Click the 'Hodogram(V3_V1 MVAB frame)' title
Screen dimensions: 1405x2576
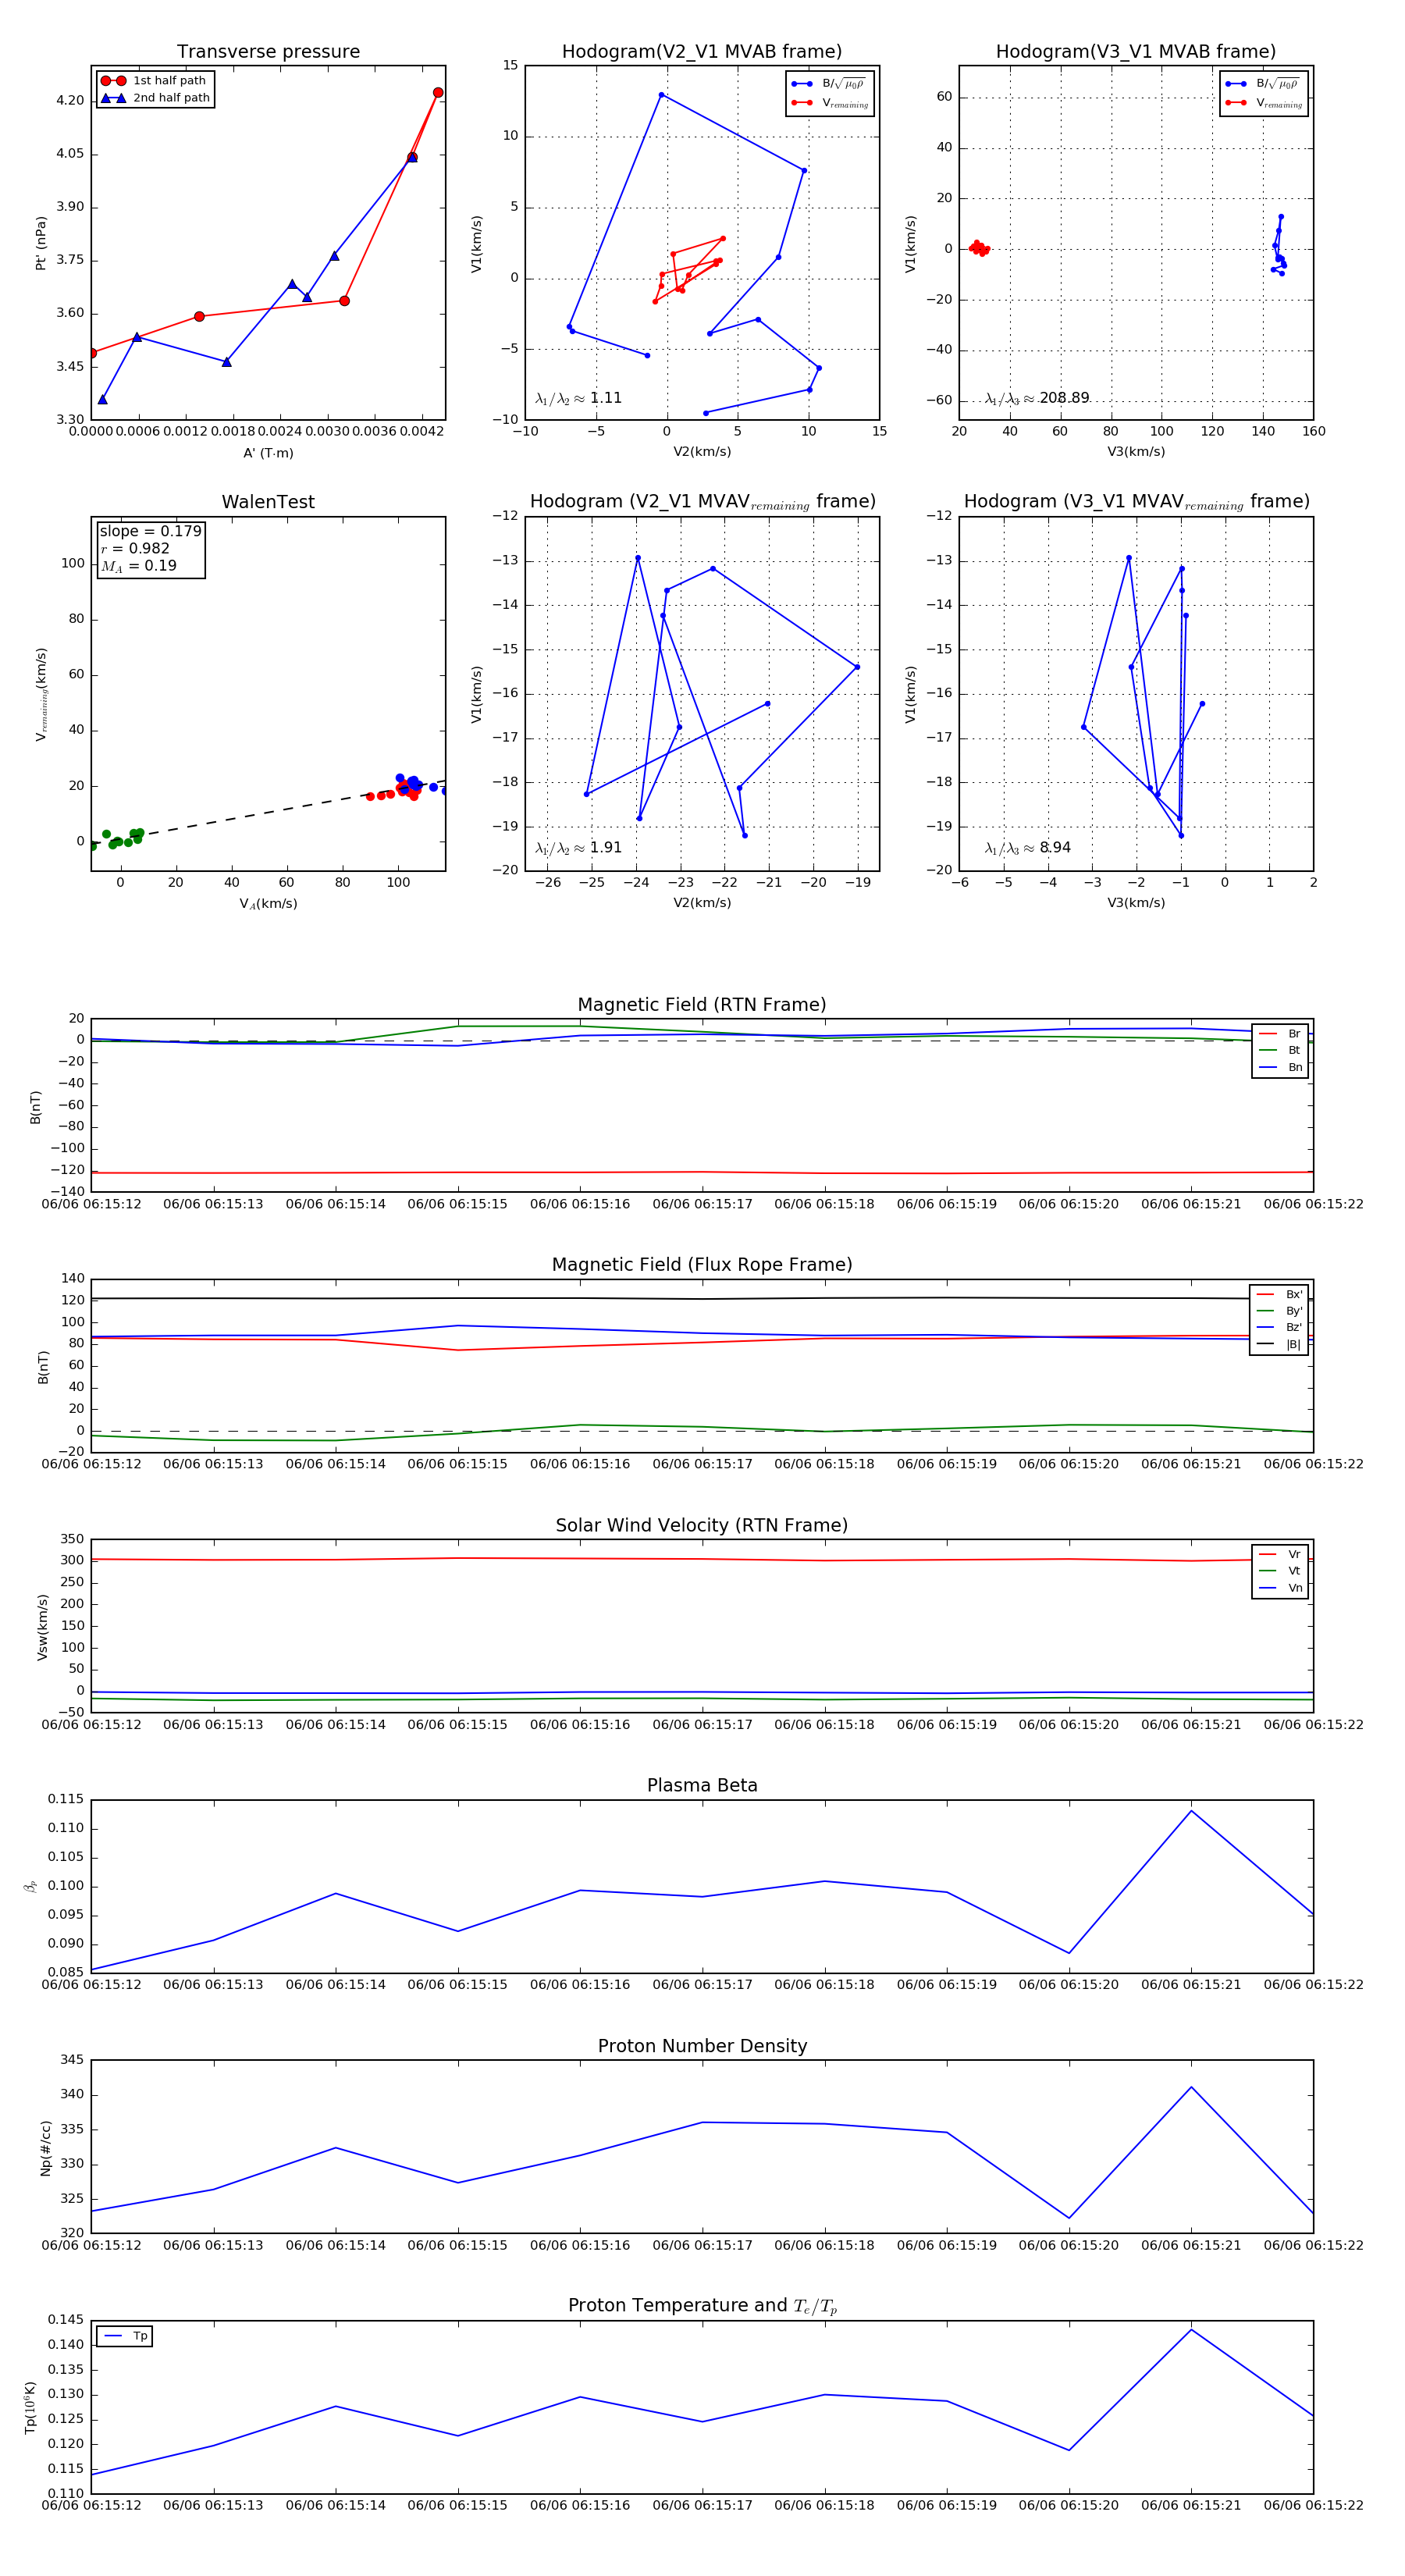pyautogui.click(x=1136, y=52)
